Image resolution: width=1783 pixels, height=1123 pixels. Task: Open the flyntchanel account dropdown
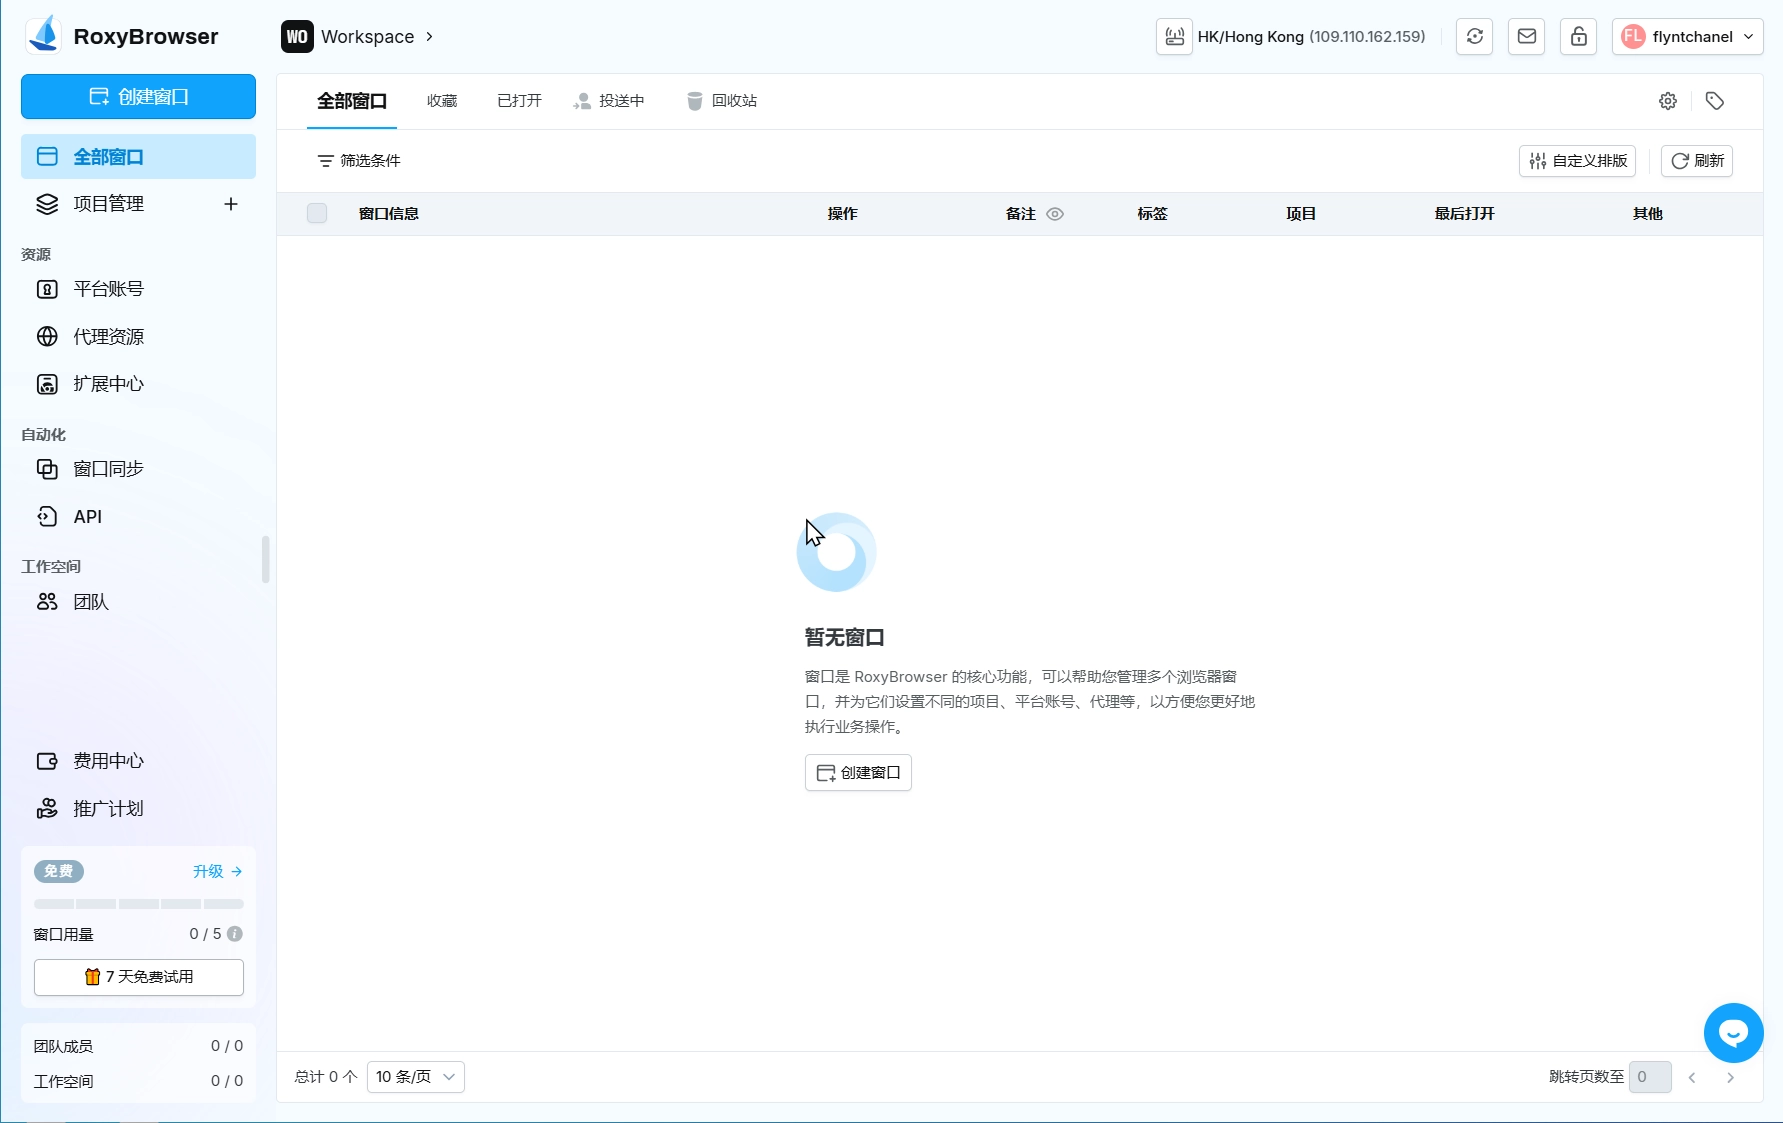point(1687,37)
